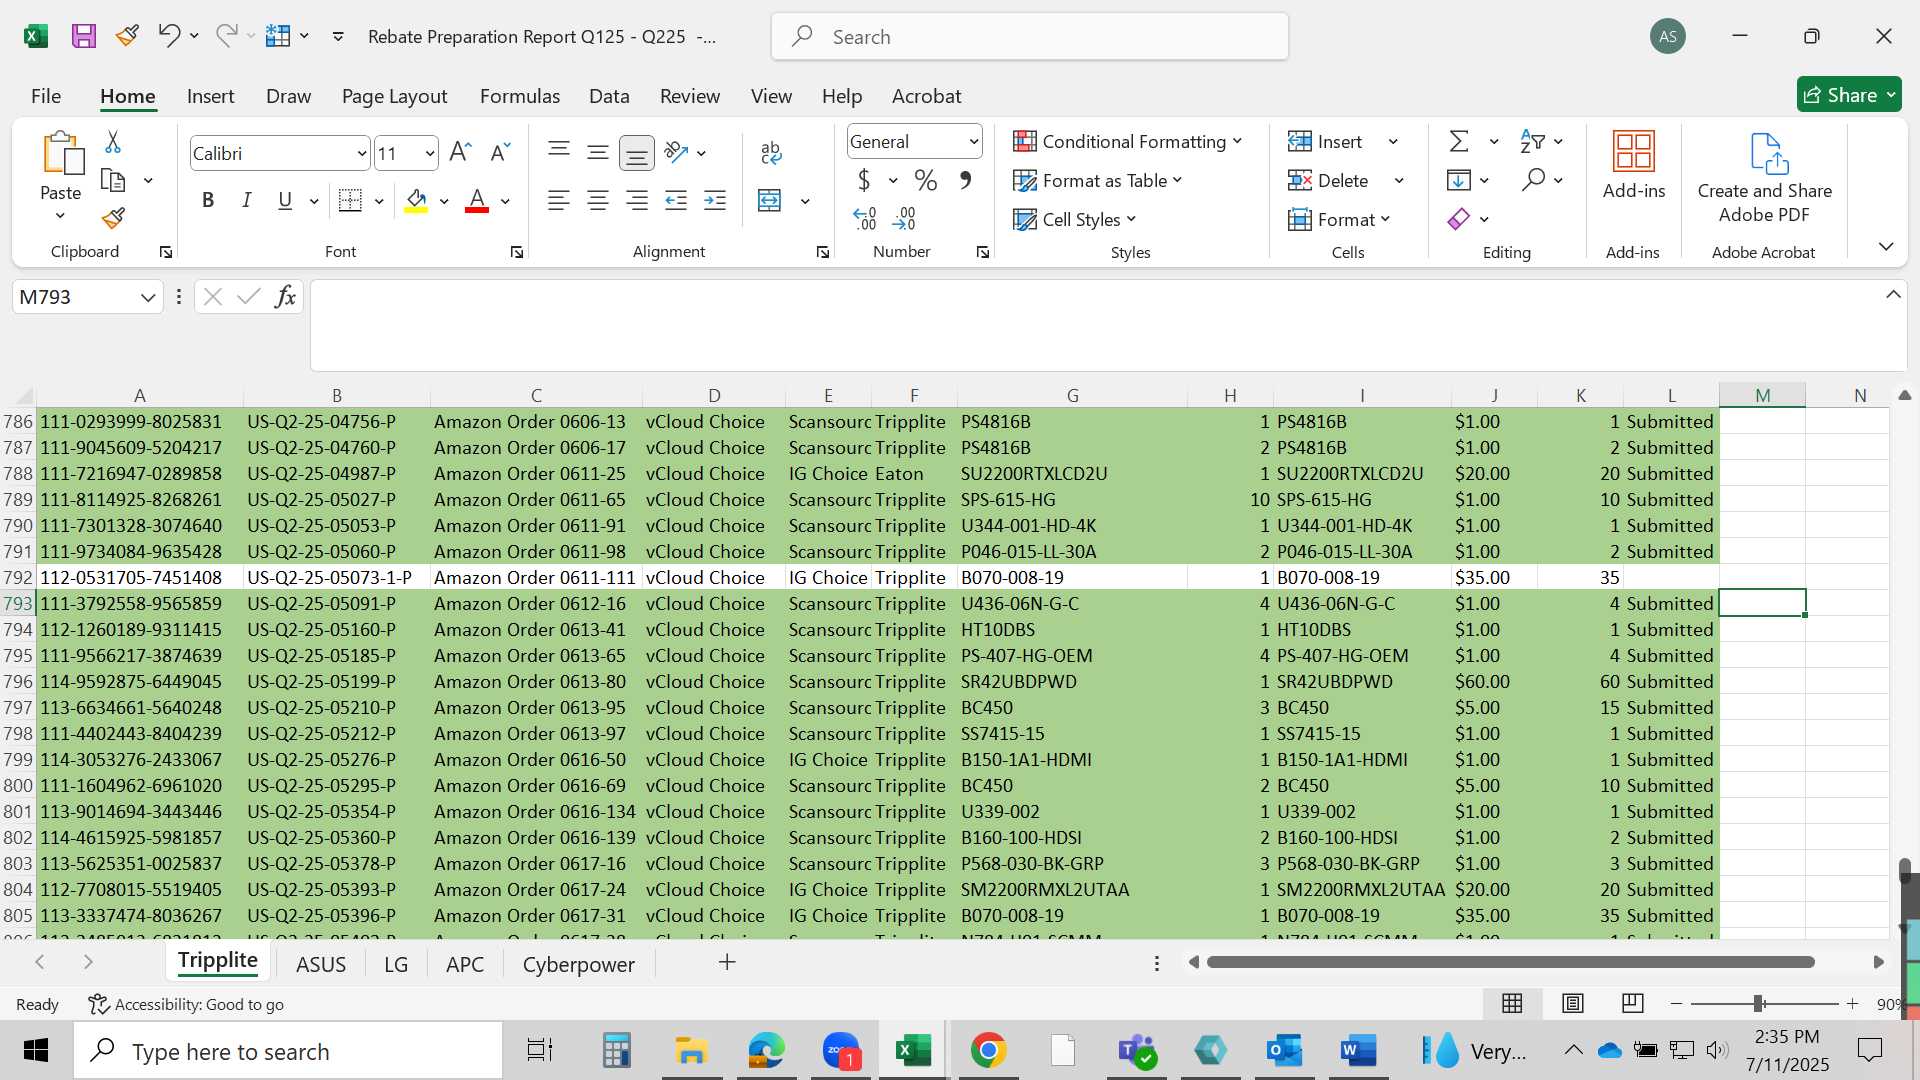The height and width of the screenshot is (1080, 1920).
Task: Open Sort & Filter icon
Action: (x=1531, y=142)
